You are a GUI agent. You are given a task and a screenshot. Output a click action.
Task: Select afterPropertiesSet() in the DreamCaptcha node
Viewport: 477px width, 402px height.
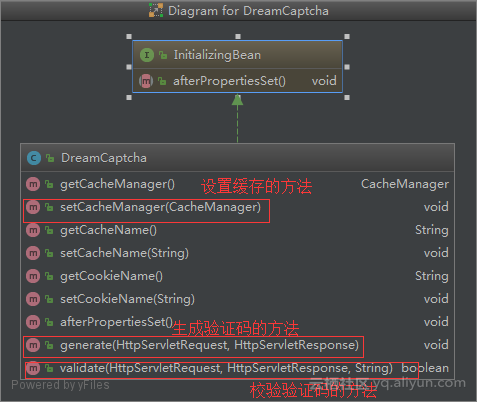pyautogui.click(x=116, y=322)
